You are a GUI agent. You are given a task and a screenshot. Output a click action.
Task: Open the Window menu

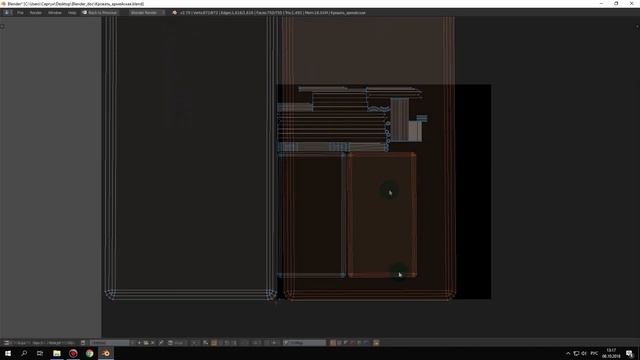[55, 13]
